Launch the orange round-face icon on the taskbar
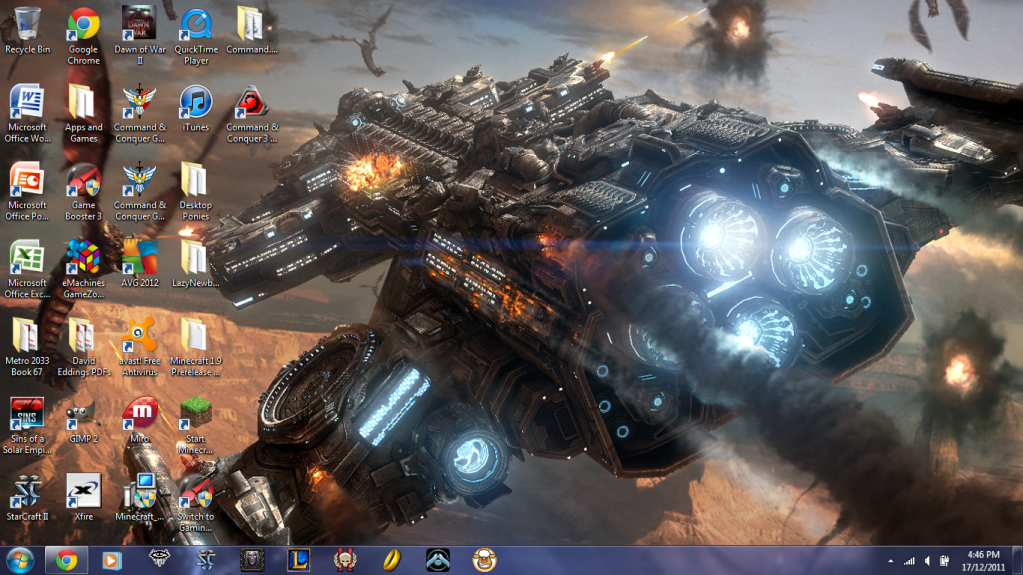The image size is (1023, 575). (484, 560)
